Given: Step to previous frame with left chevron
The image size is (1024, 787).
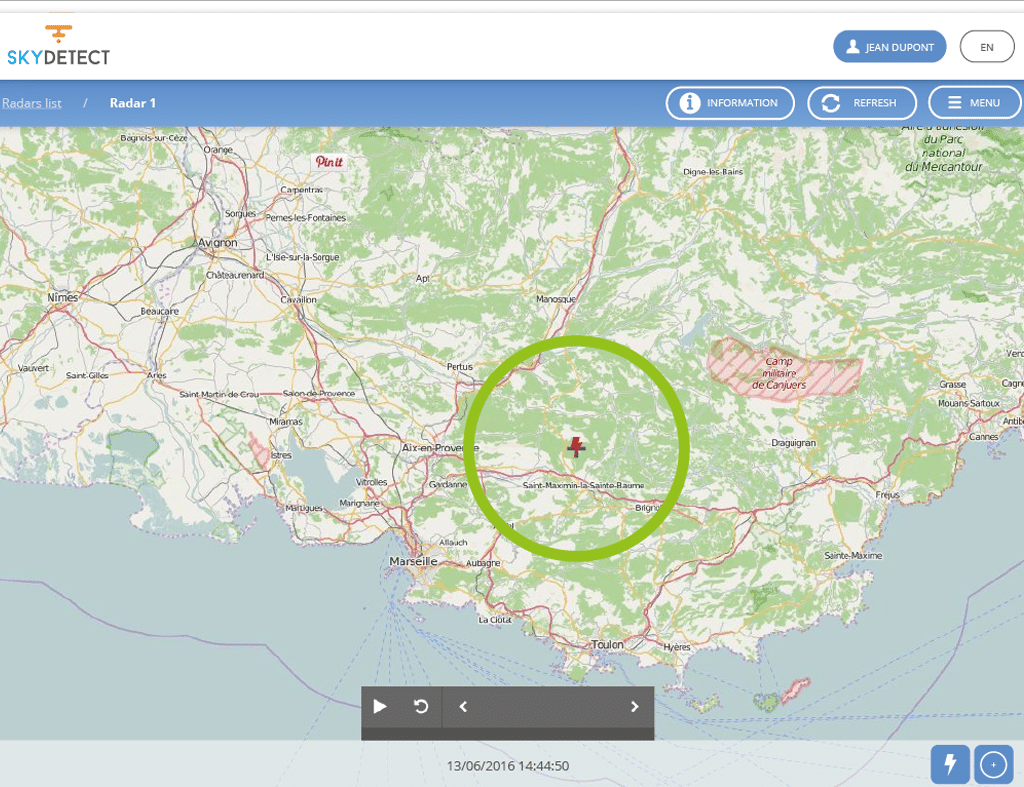Looking at the screenshot, I should click(x=463, y=707).
